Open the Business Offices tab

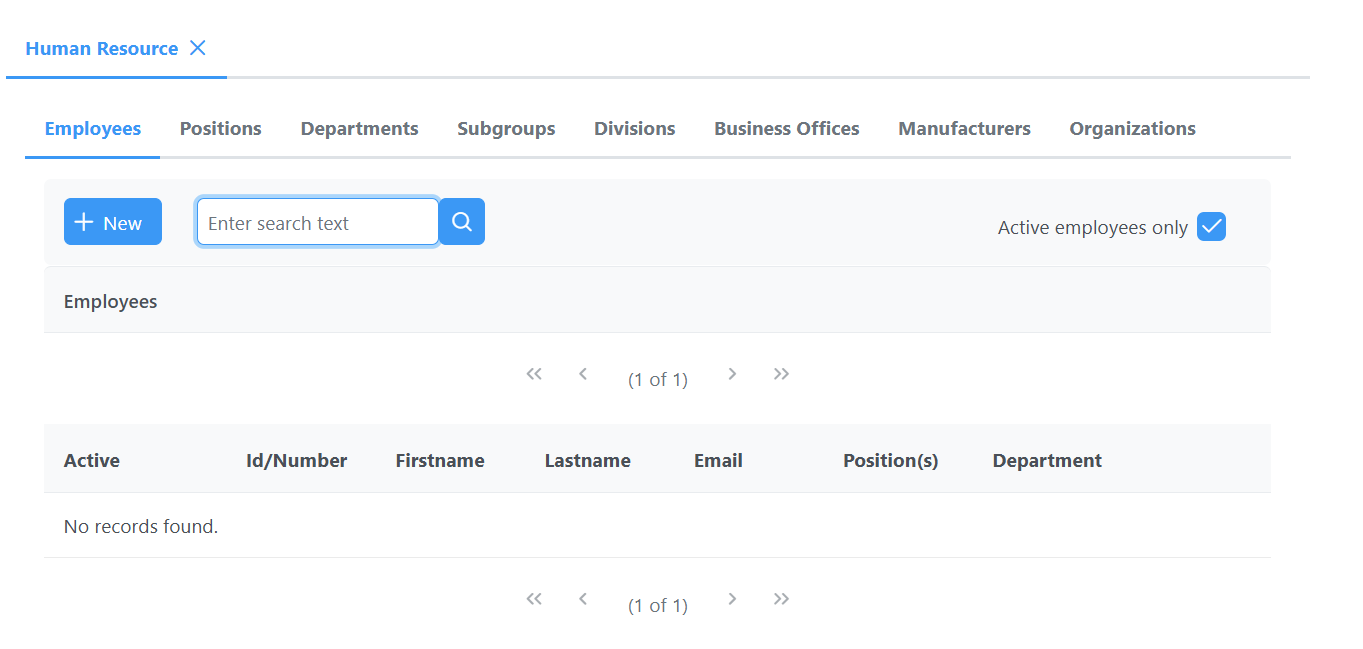coord(786,129)
